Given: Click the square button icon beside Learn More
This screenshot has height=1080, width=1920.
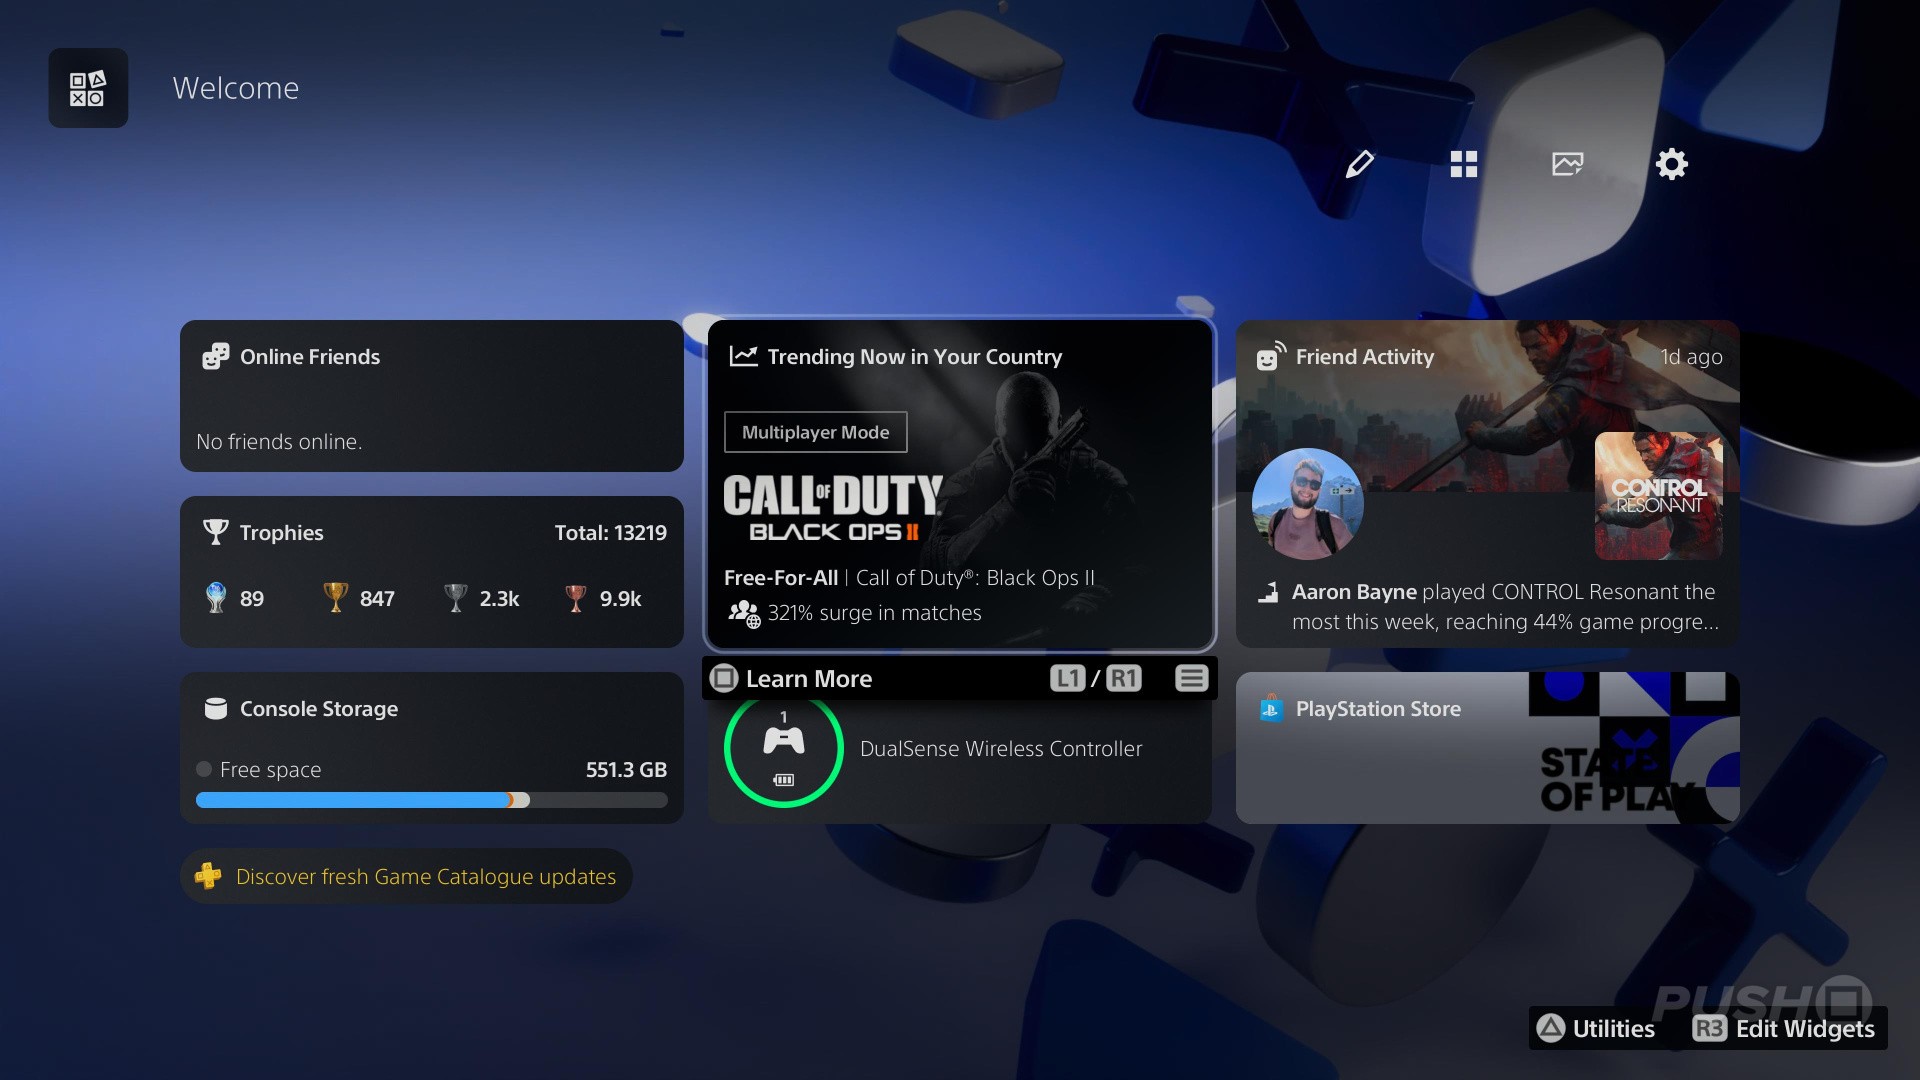Looking at the screenshot, I should point(723,678).
